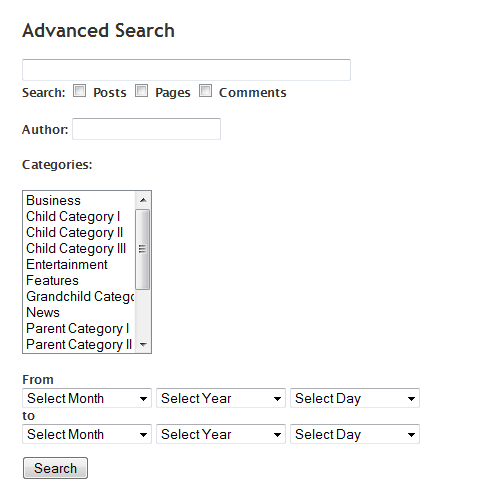
Task: Check the Comments search option
Action: pyautogui.click(x=205, y=91)
